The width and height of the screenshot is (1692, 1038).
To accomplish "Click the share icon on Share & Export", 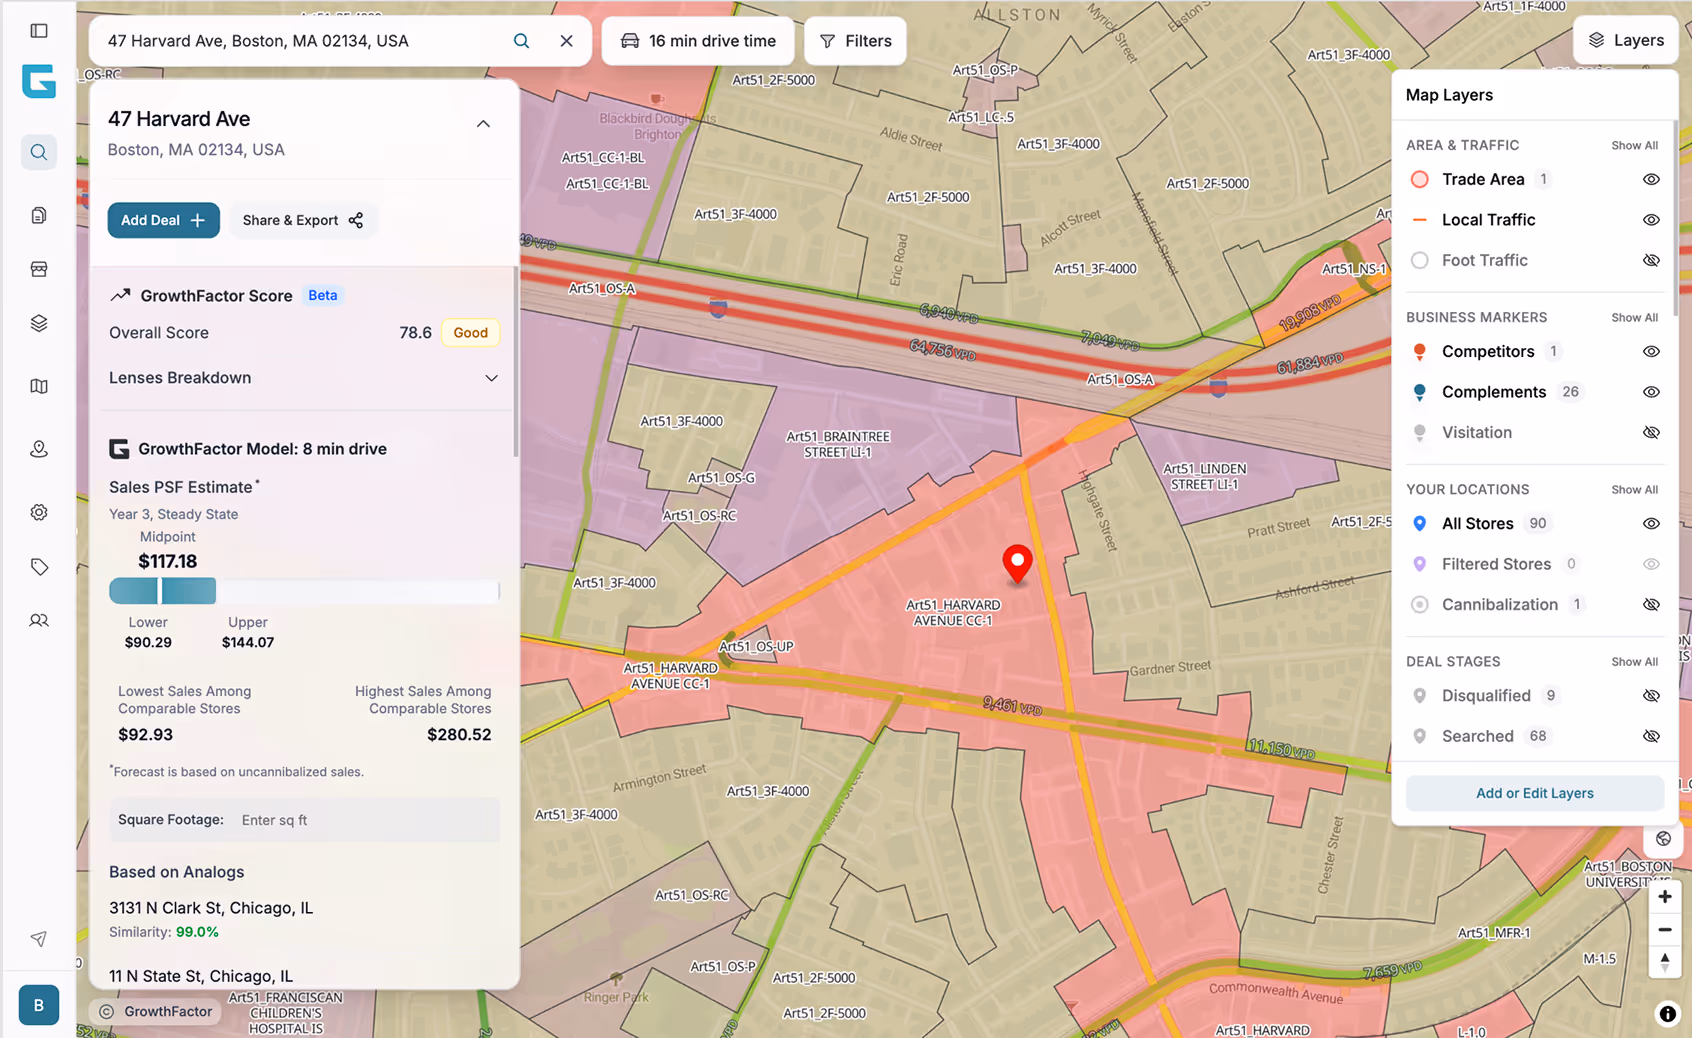I will [356, 220].
